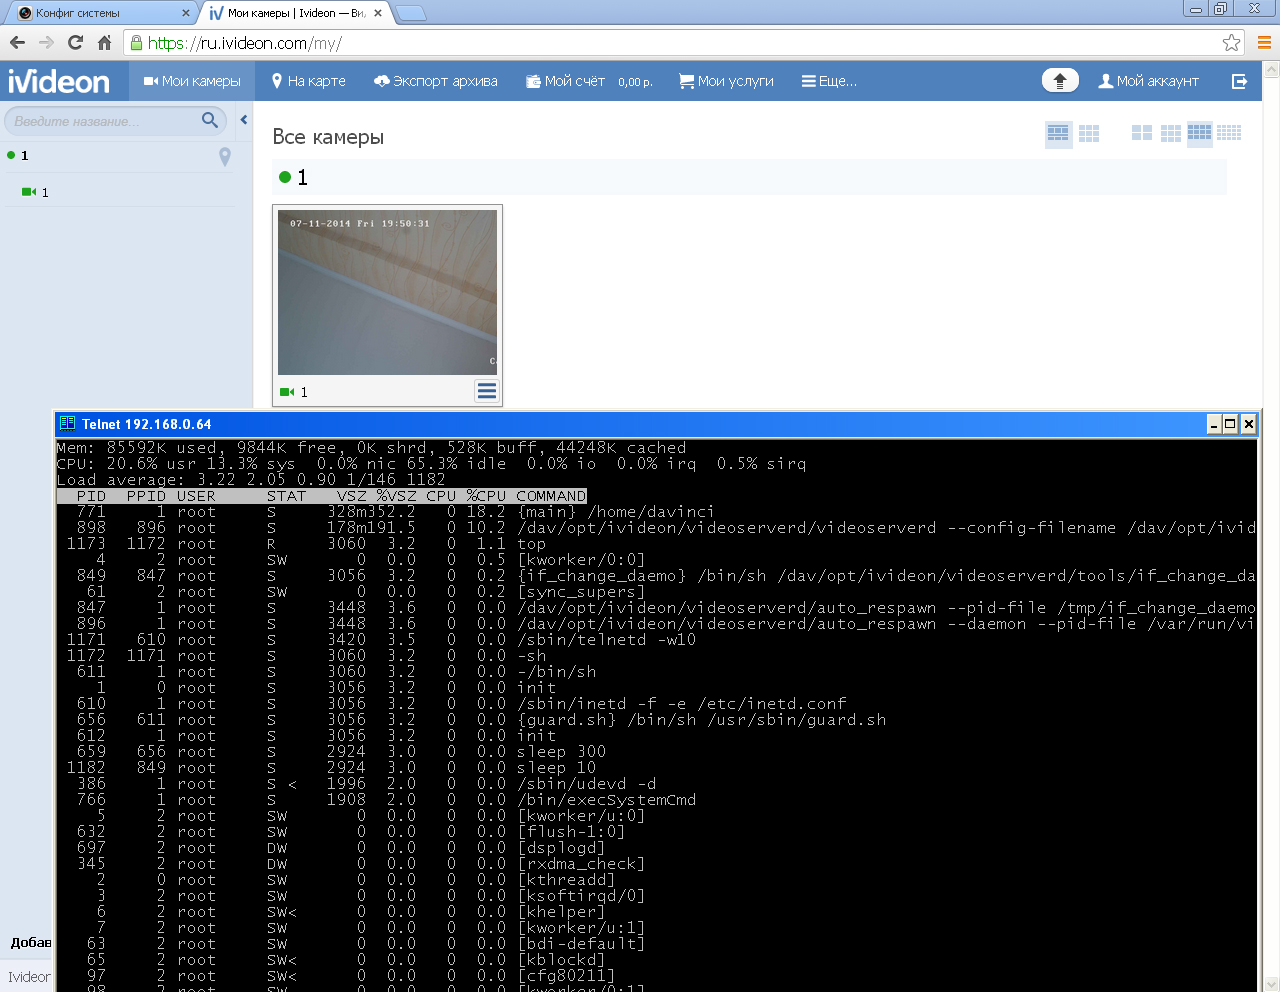Screen dimensions: 1280x992
Task: Click the address bar URL
Action: (245, 43)
